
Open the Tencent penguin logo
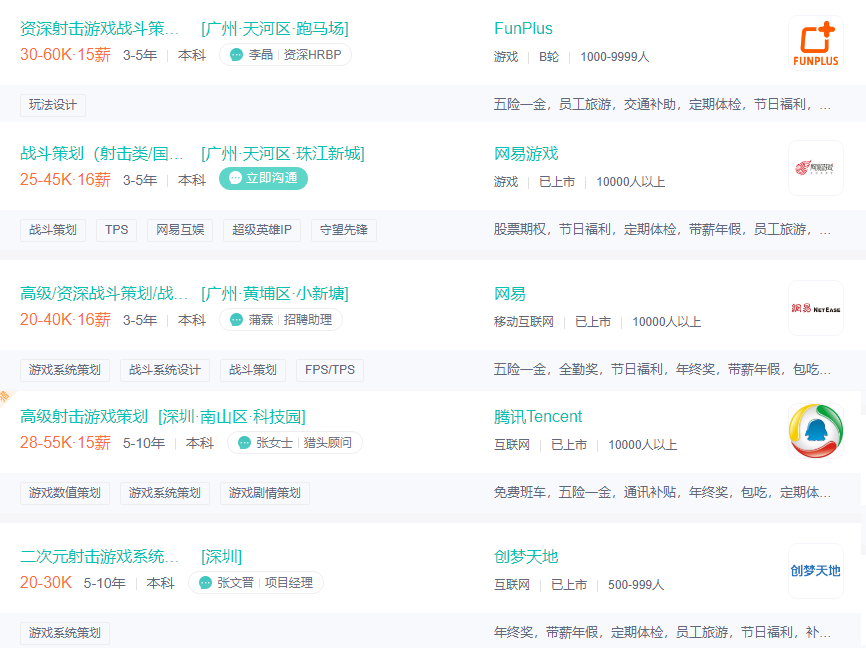(x=816, y=431)
